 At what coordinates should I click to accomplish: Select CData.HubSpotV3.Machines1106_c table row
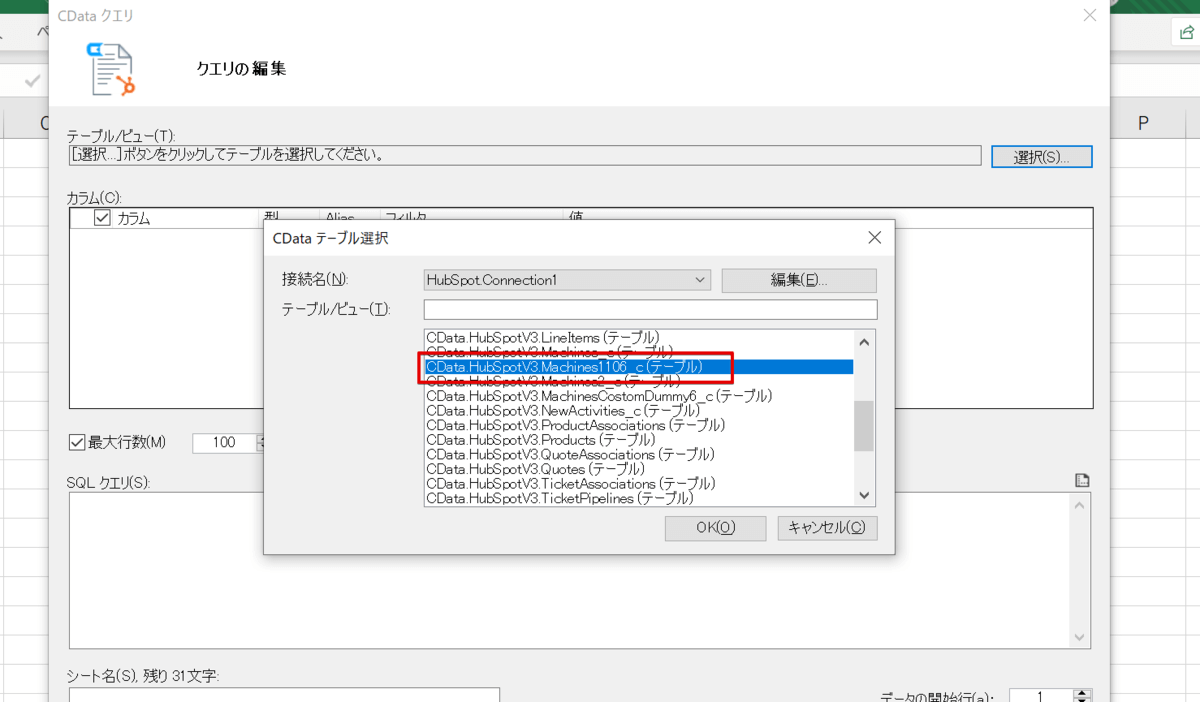[x=639, y=367]
